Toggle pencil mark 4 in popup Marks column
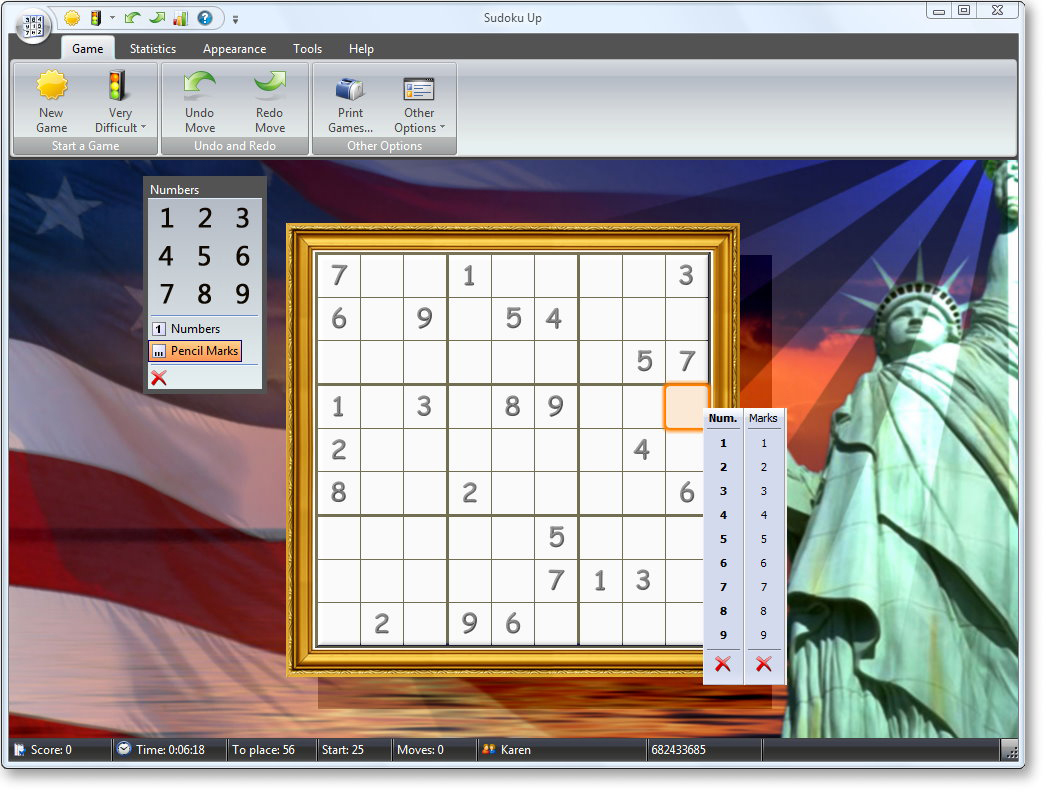Screen dimensions: 1049x796 764,516
